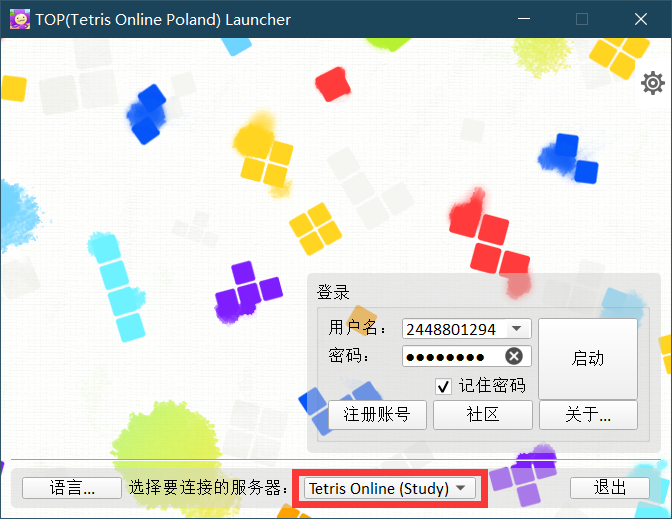Toggle the 记住密码 checkbox
672x519 pixels.
coord(443,386)
